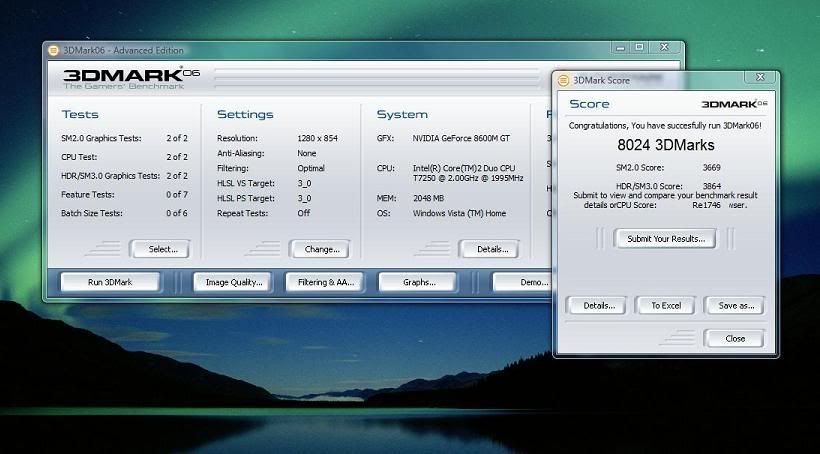The height and width of the screenshot is (454, 820).
Task: Open Details... in the Score dialog
Action: pyautogui.click(x=596, y=305)
